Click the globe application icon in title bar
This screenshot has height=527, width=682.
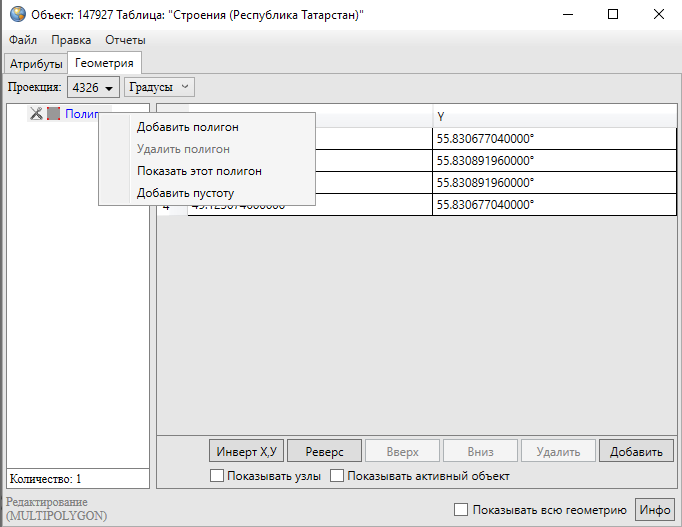(17, 15)
